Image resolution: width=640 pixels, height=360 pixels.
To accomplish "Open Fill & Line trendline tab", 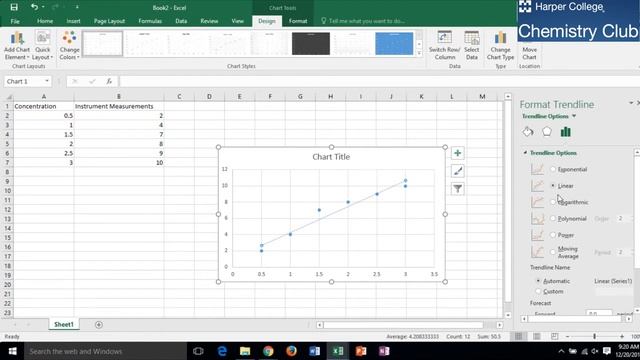I will point(528,132).
